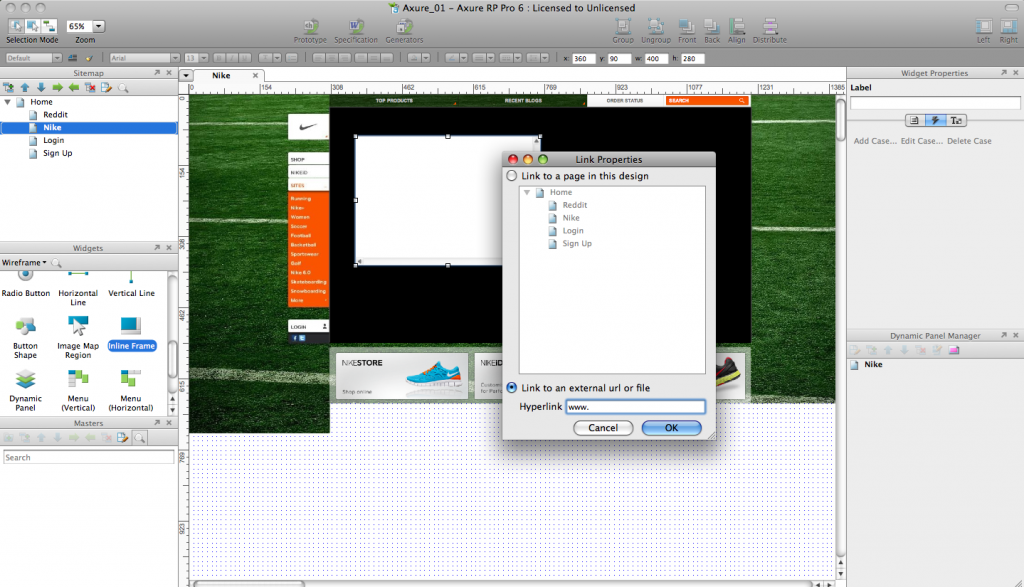Open the Zoom percentage dropdown
The height and width of the screenshot is (587, 1024).
click(98, 26)
